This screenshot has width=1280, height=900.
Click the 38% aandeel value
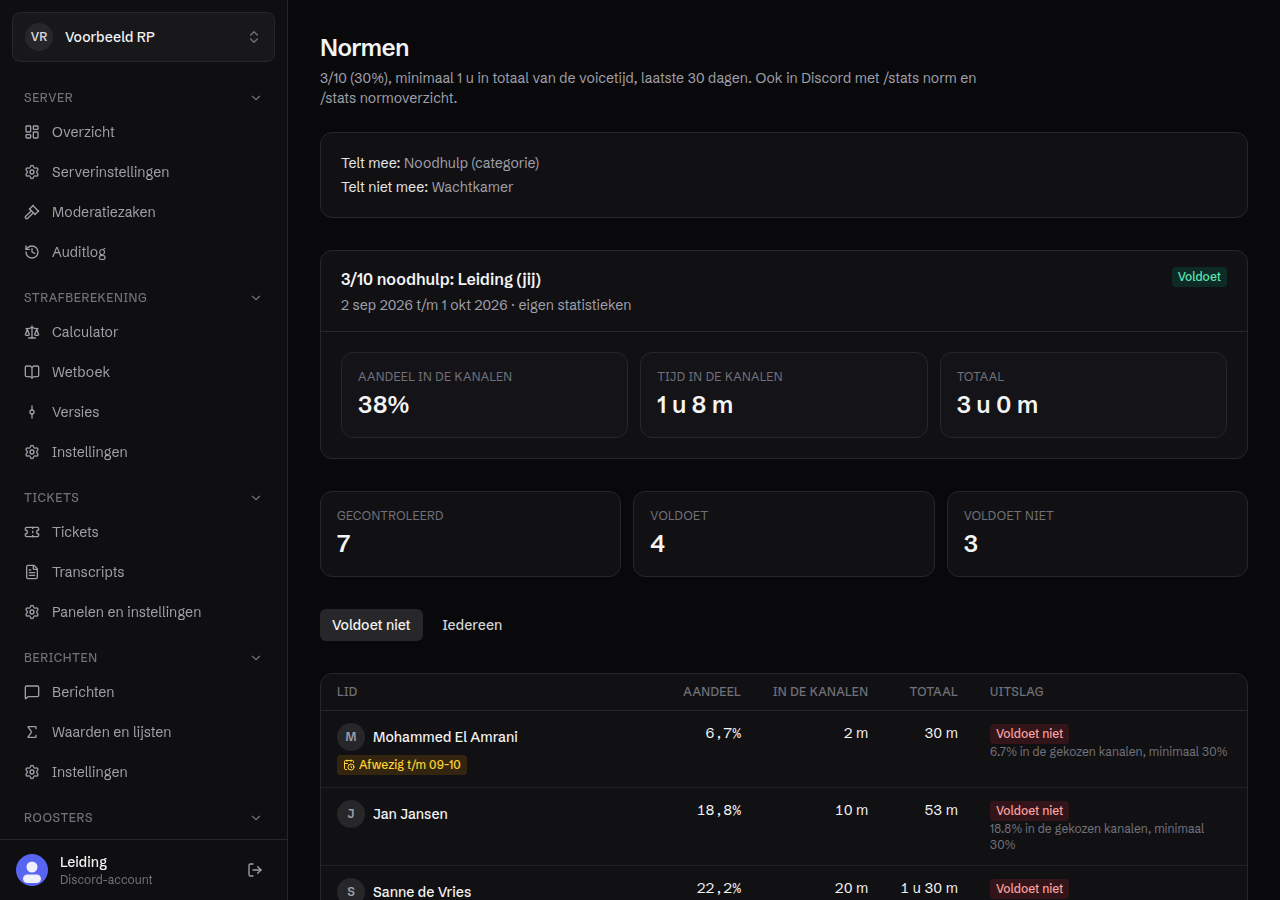384,405
